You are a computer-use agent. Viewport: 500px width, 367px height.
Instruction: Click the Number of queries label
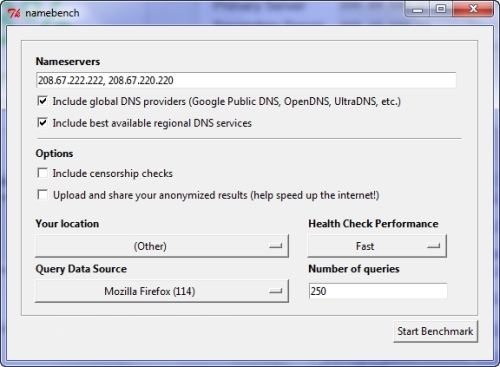(354, 269)
